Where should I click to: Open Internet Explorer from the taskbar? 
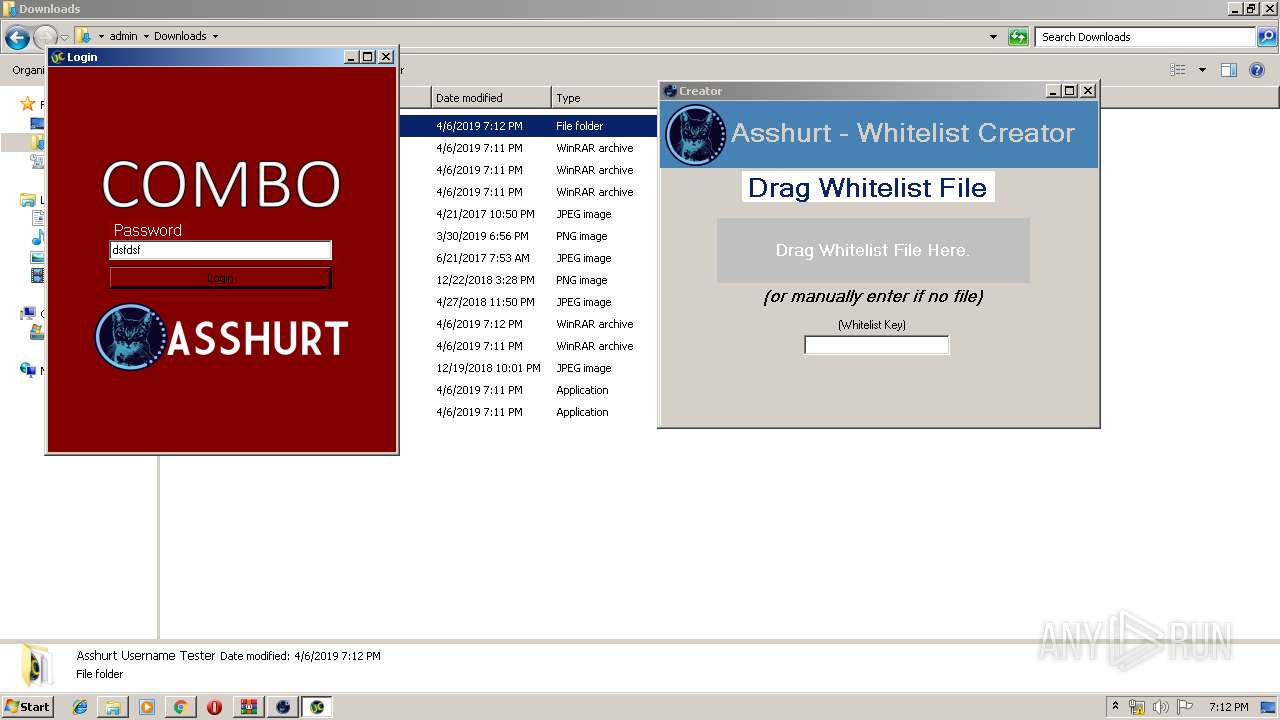tap(80, 707)
